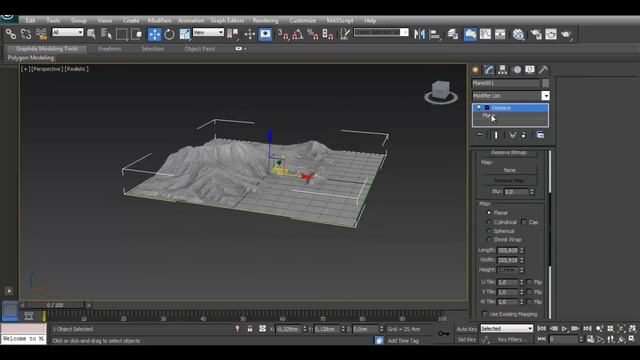This screenshot has width=640, height=360.
Task: Expand the Displace modifier sub-objects
Action: coord(487,108)
